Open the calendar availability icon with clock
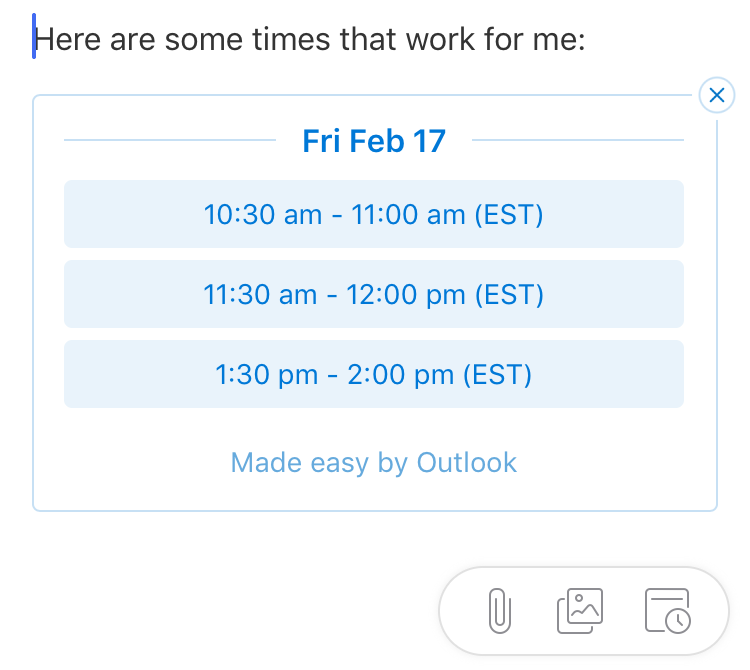 (668, 611)
